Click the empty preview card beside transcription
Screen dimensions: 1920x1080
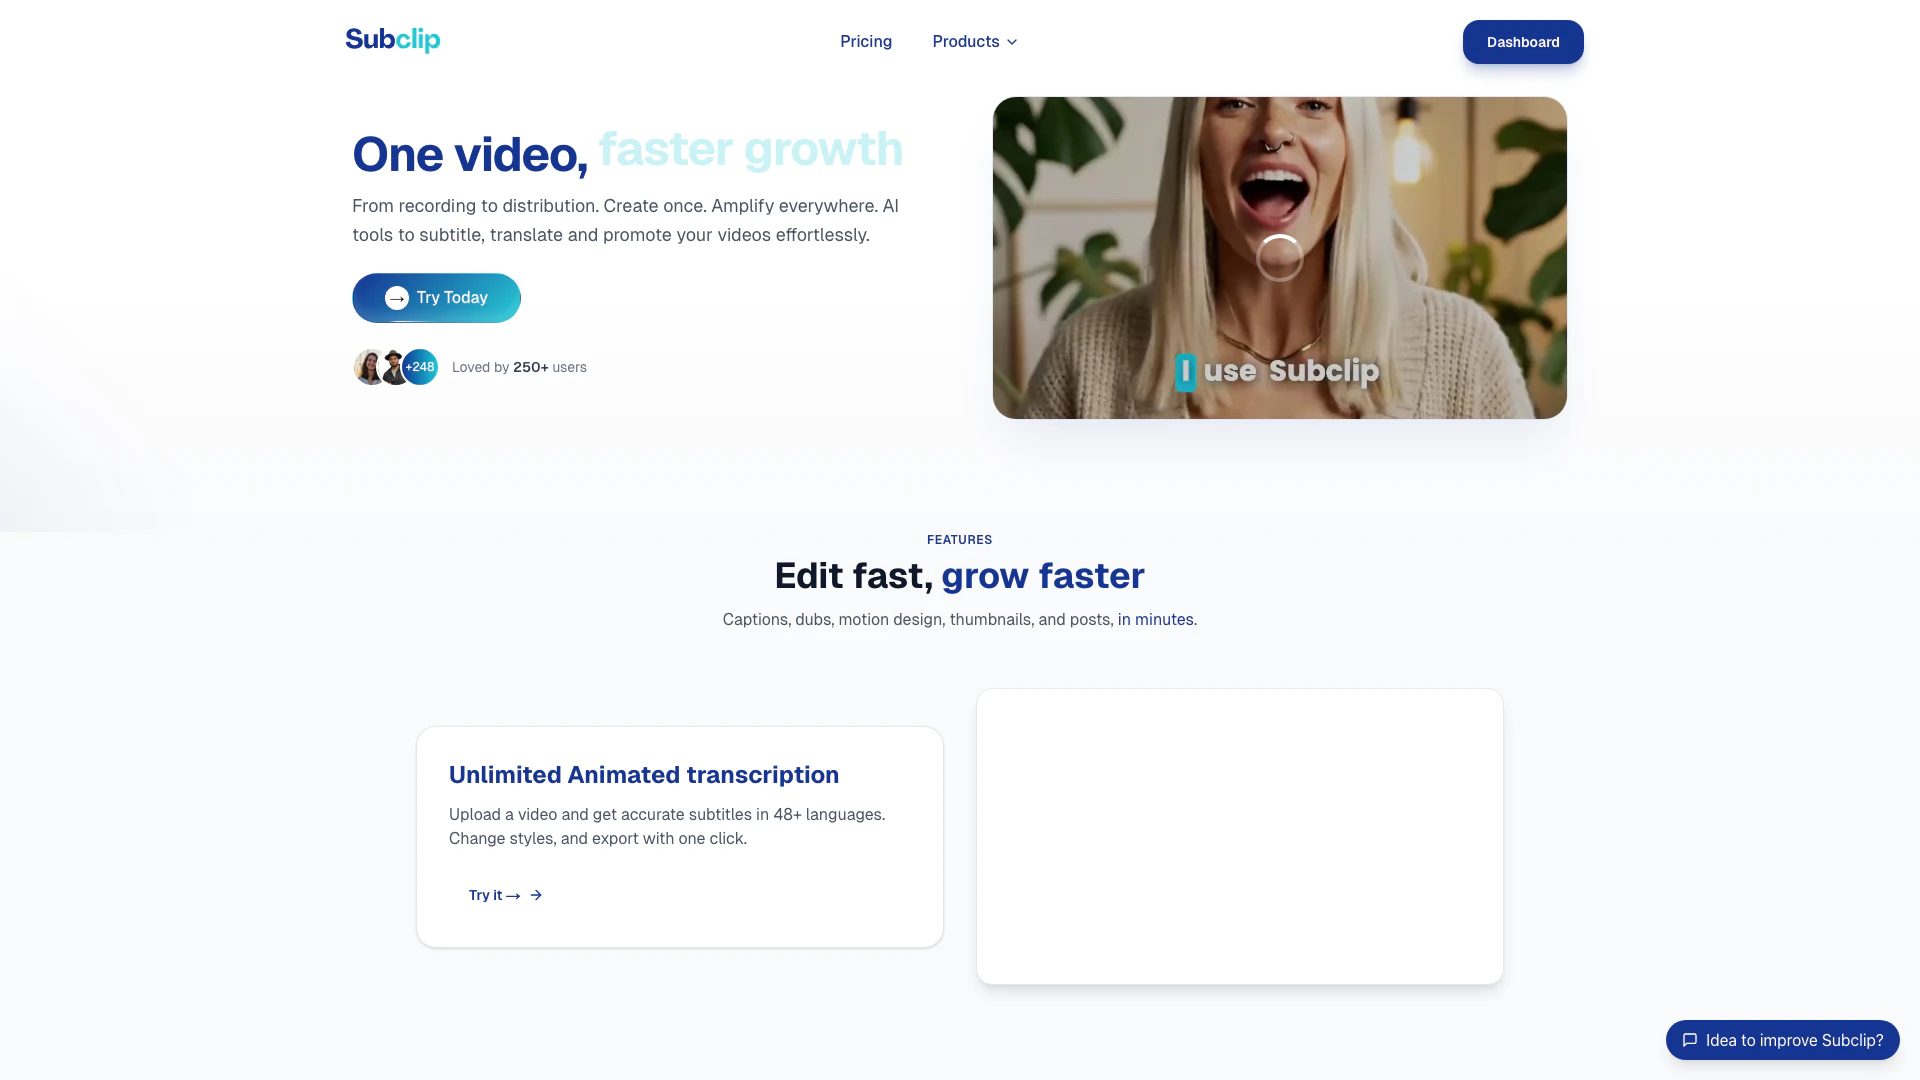coord(1239,836)
